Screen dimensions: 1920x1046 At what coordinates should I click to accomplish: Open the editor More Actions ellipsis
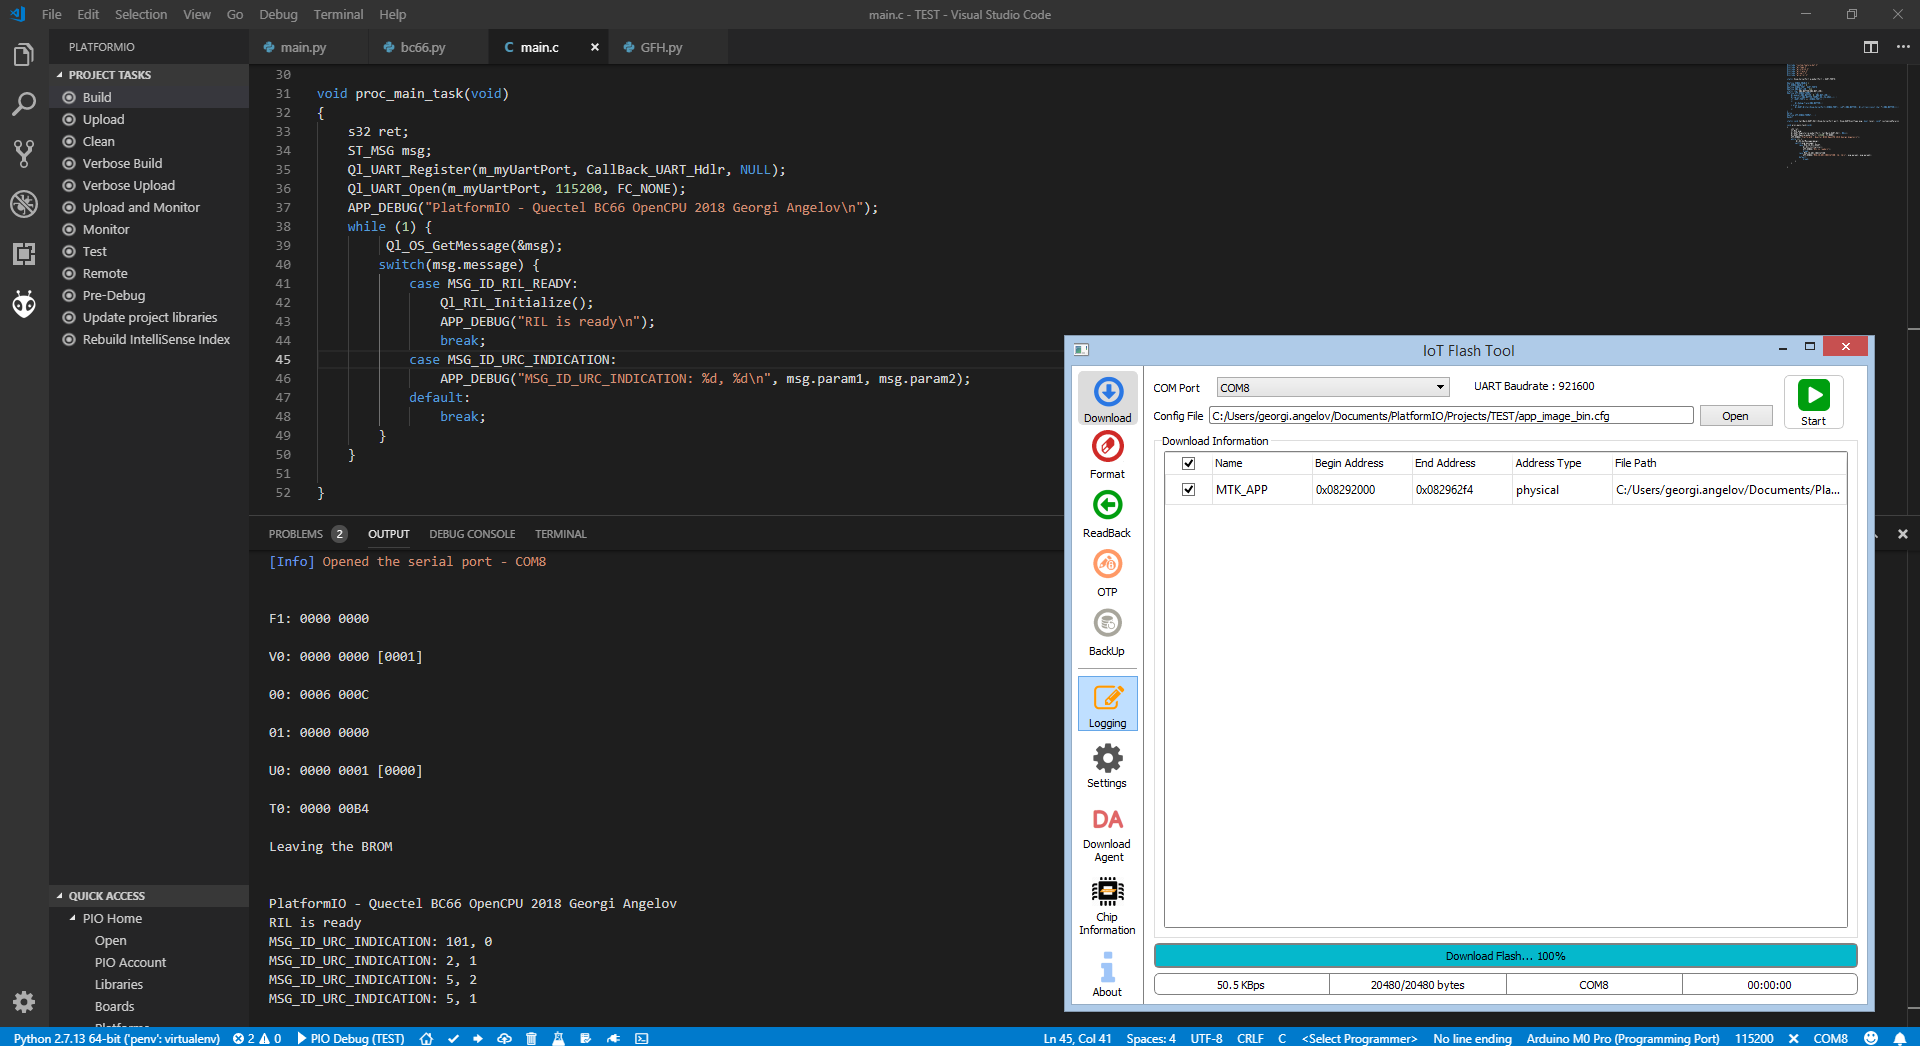(1903, 47)
